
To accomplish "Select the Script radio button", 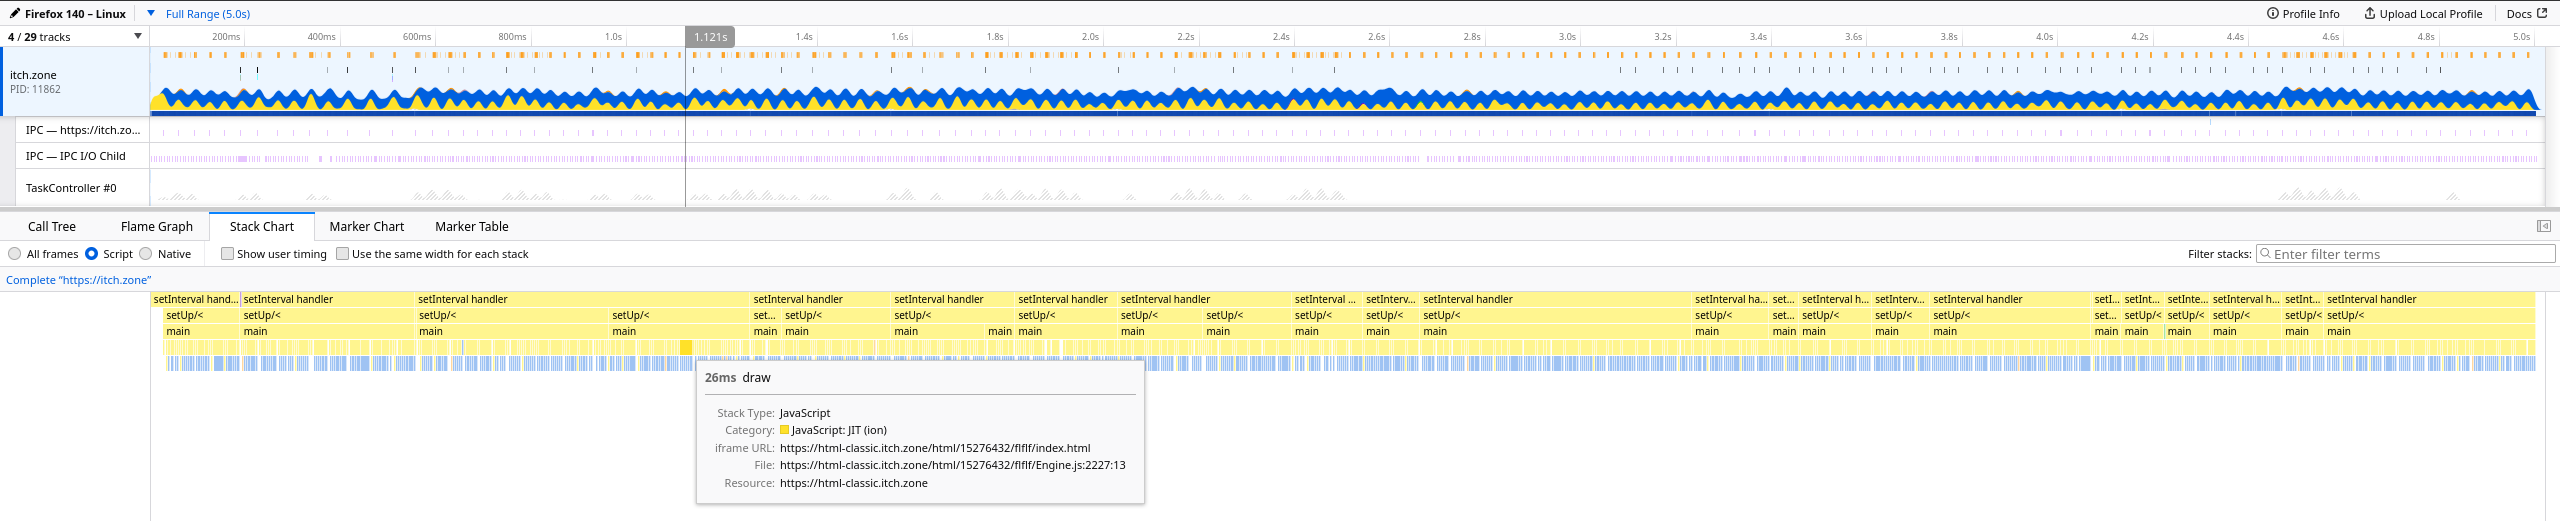I will coord(92,254).
